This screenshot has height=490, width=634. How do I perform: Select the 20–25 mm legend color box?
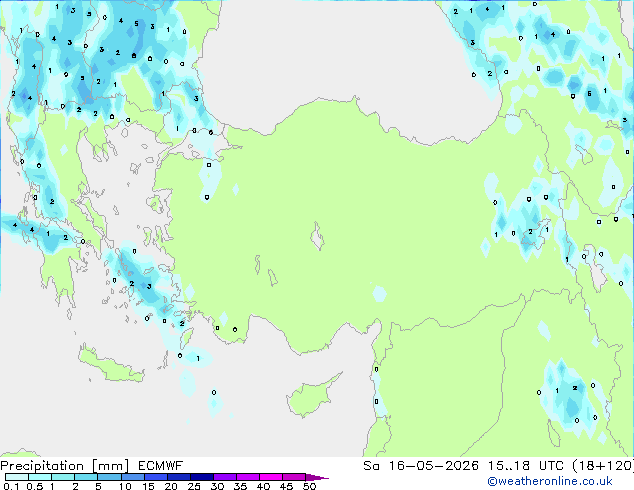pos(179,477)
